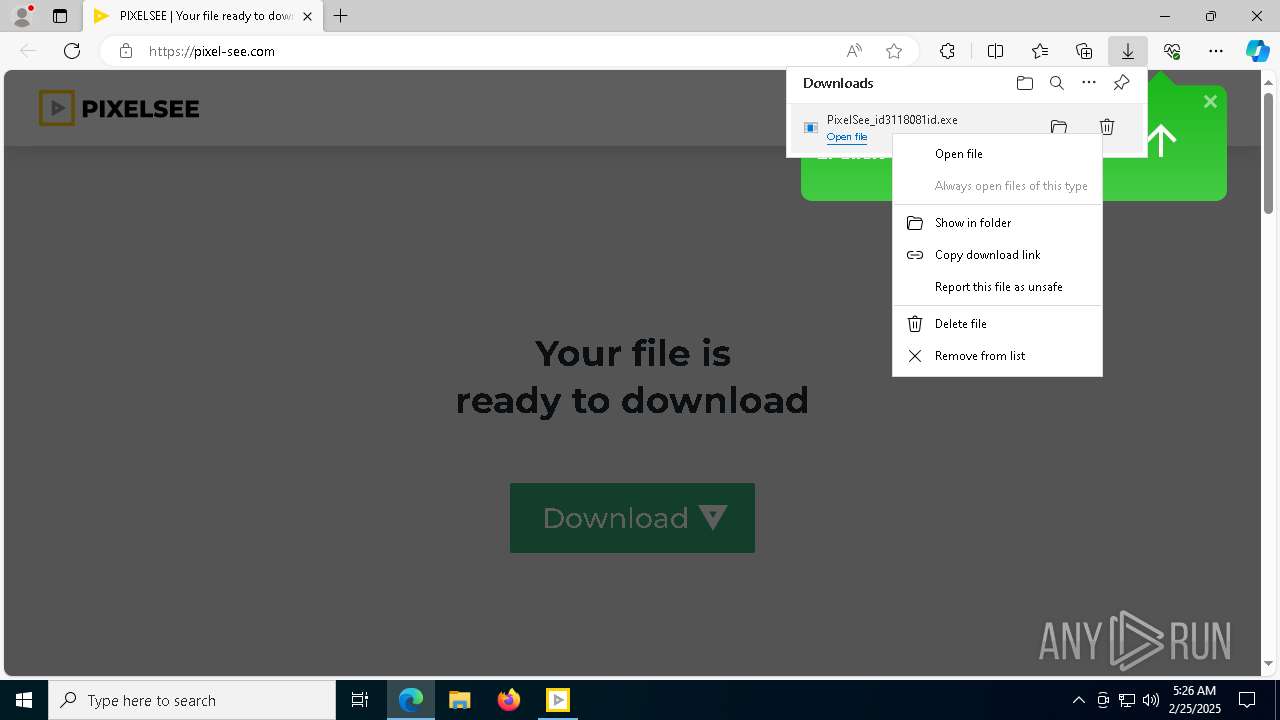Click the PixelSee_id3118081id.exe file name
1280x720 pixels.
[892, 120]
